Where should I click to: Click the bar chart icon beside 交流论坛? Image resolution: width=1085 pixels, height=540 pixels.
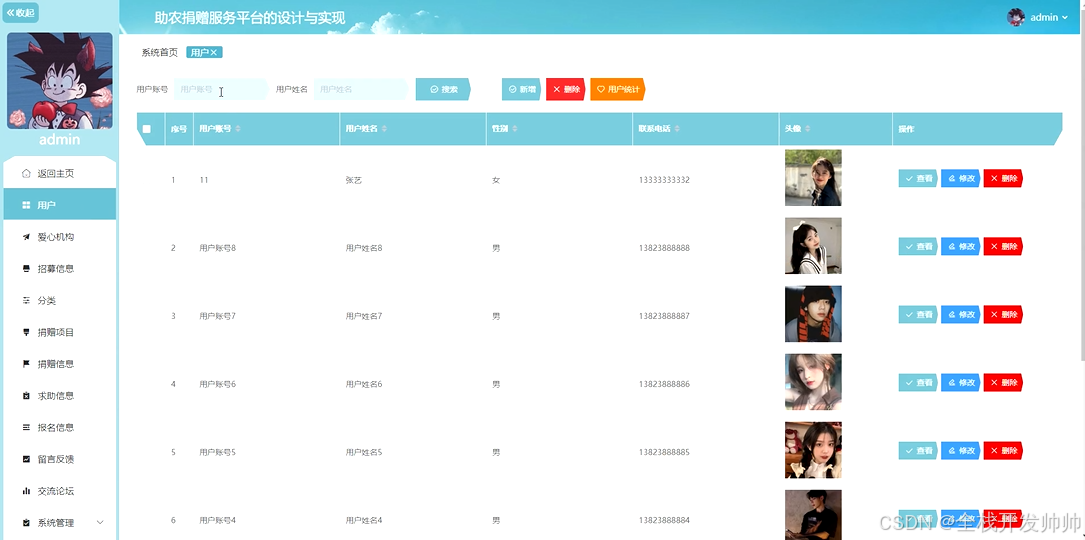tap(26, 491)
